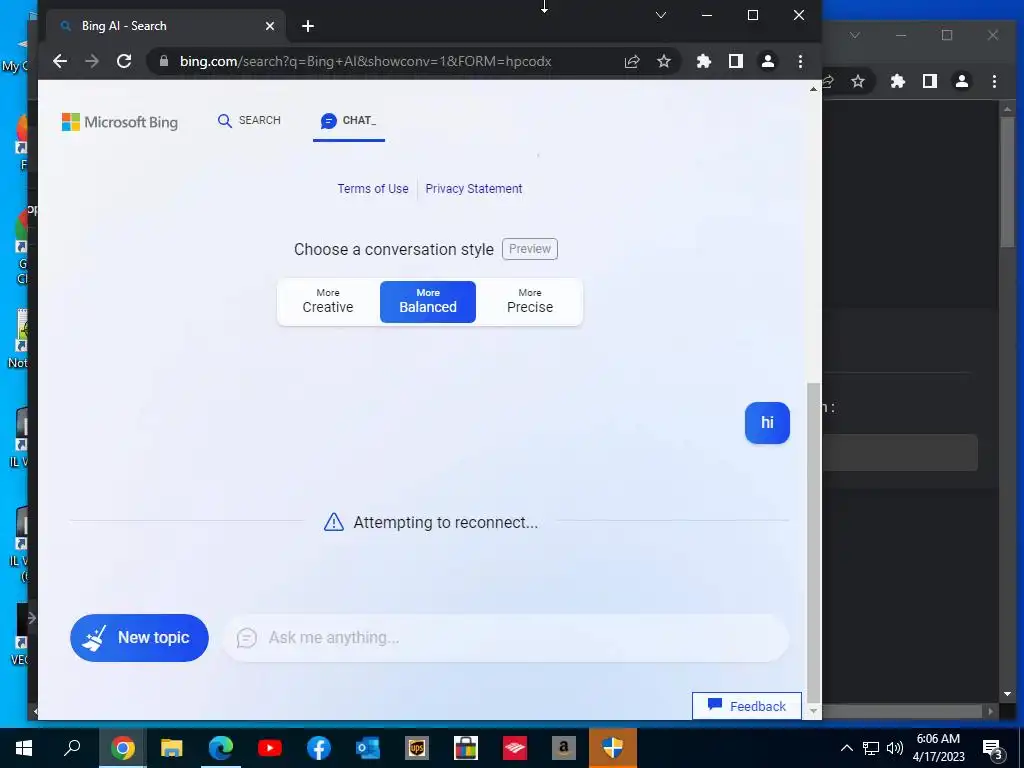1024x768 pixels.
Task: Click scrollbar up arrow in Bing window
Action: (x=813, y=89)
